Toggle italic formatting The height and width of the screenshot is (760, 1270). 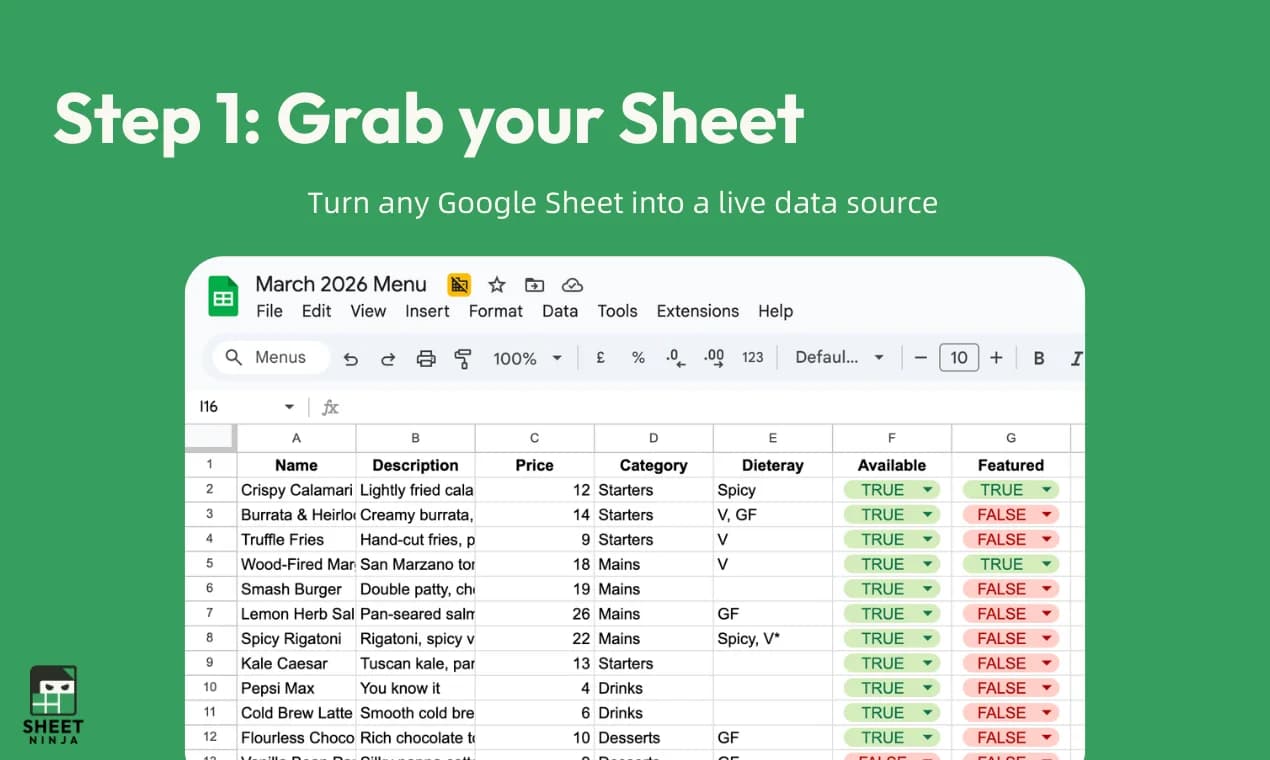click(1073, 357)
